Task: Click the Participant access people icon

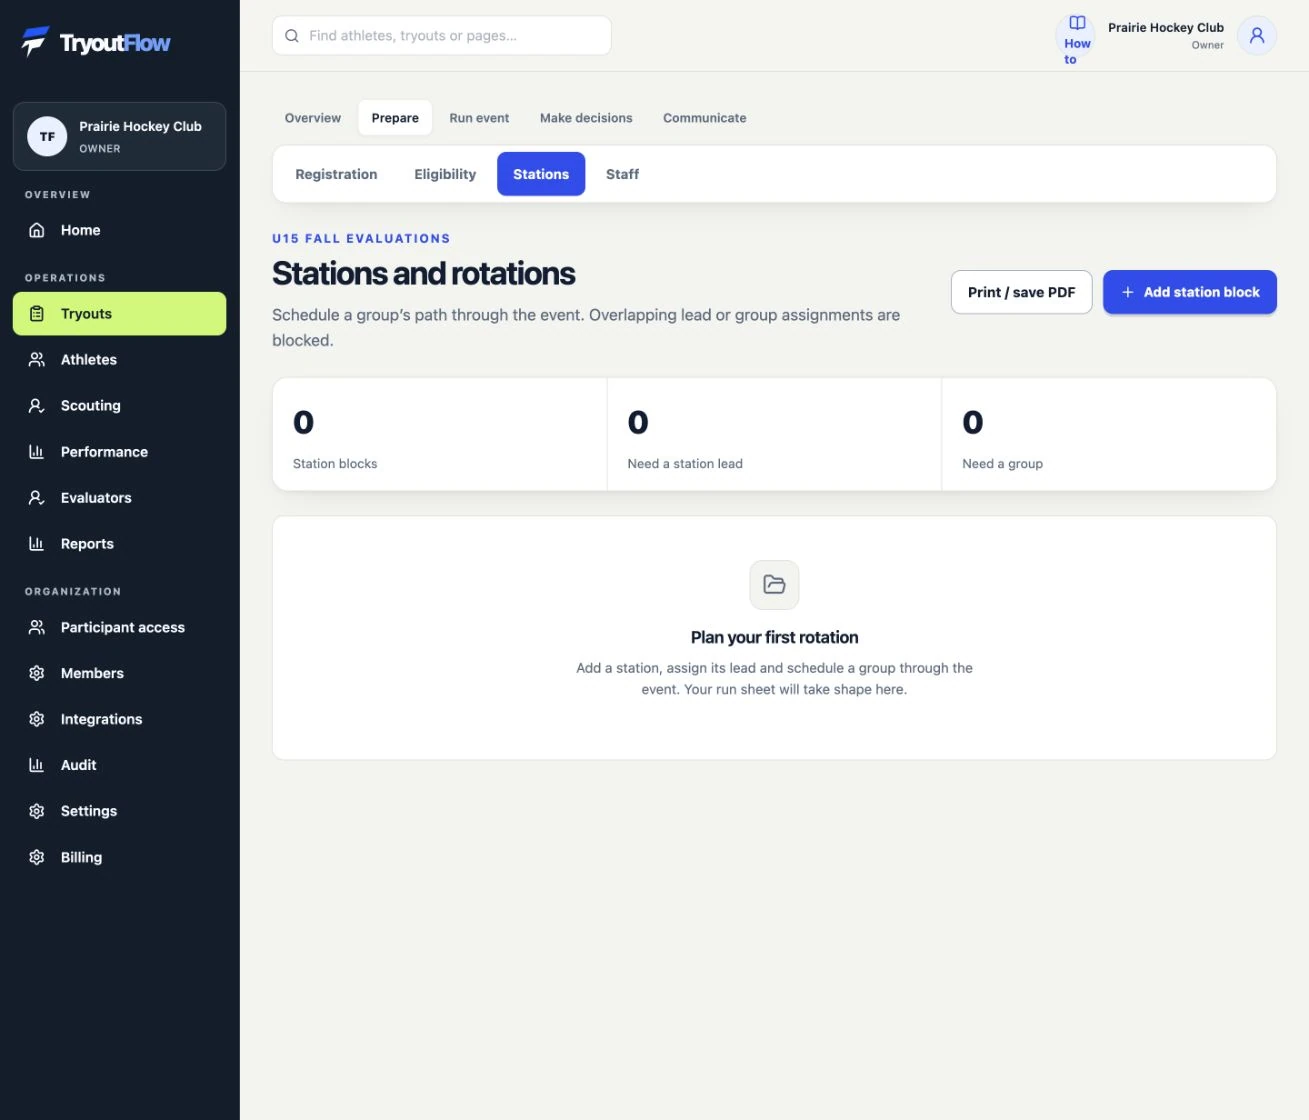Action: tap(37, 628)
